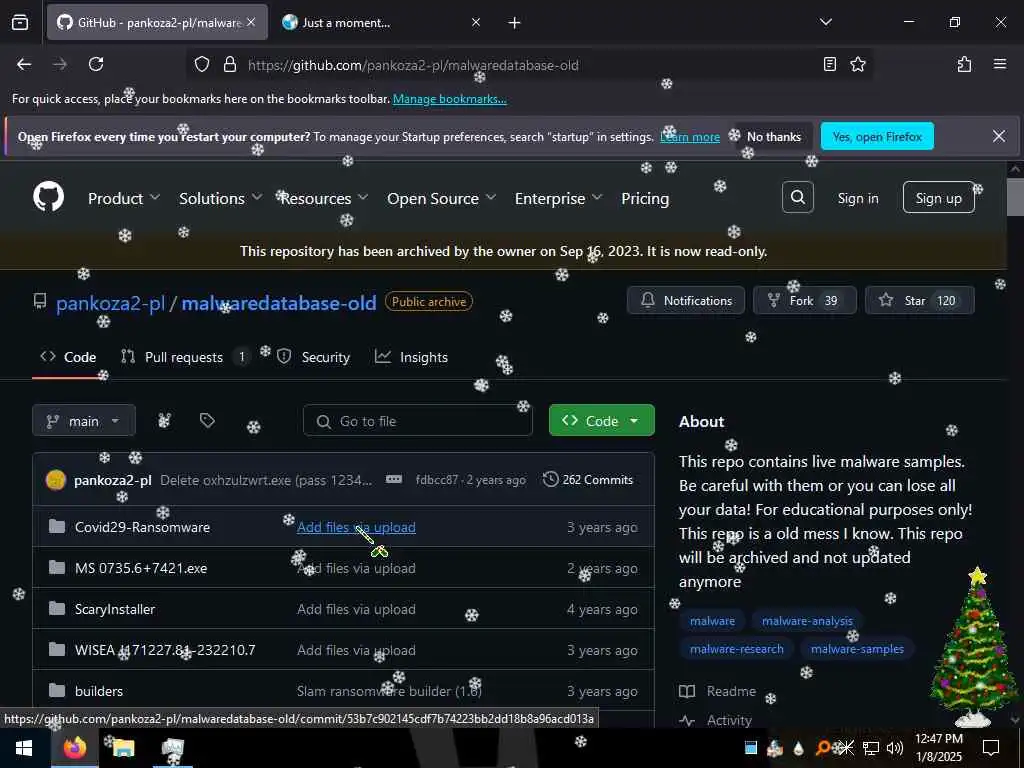Click the builders folder icon
Image resolution: width=1024 pixels, height=768 pixels.
pyautogui.click(x=57, y=690)
